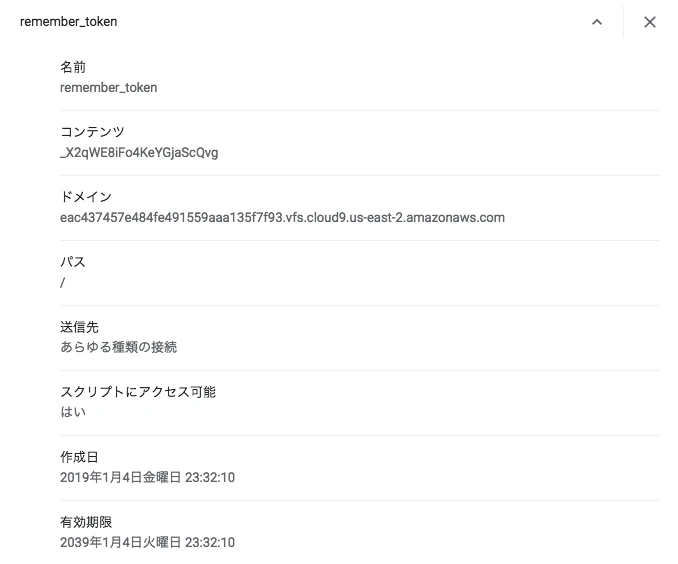
Task: Select the content value _X2qWE8iFo4KeYGjaScQvg
Action: pyautogui.click(x=139, y=153)
